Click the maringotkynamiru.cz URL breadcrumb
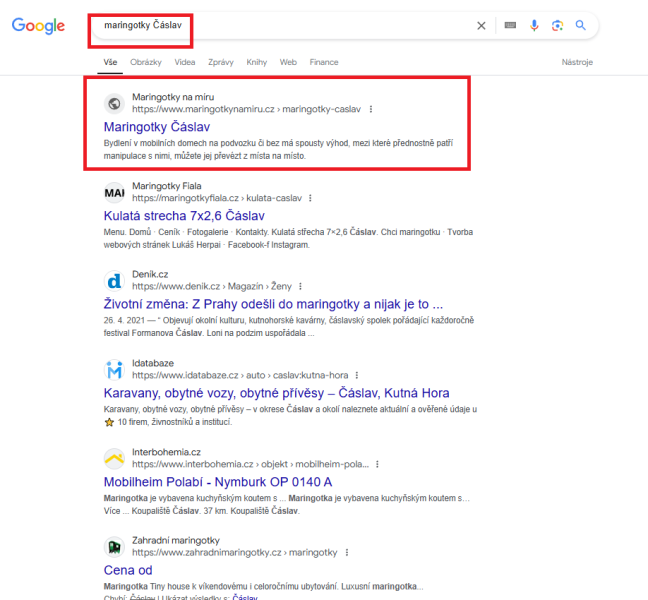 pyautogui.click(x=246, y=109)
